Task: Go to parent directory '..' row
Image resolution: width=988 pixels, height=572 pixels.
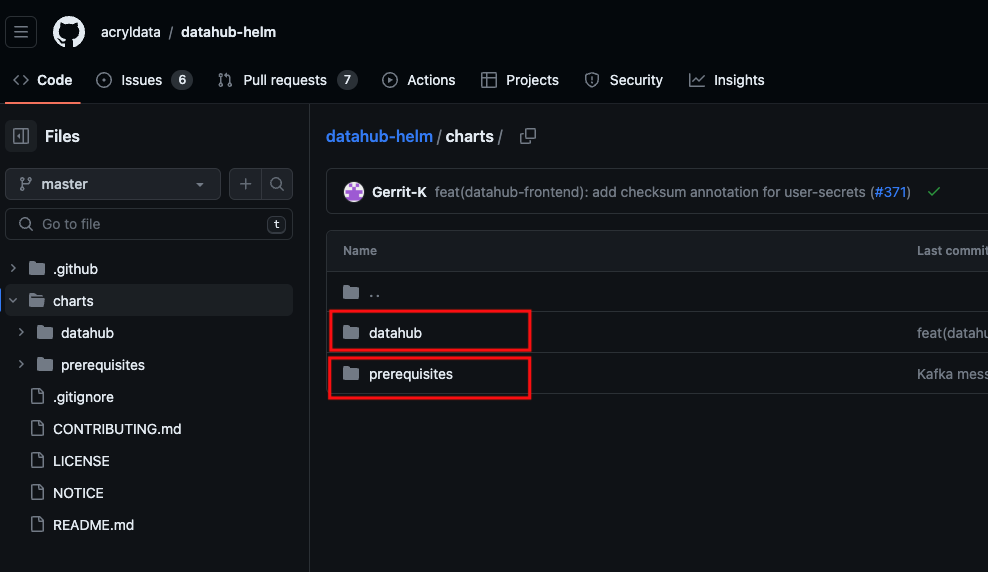Action: click(374, 292)
